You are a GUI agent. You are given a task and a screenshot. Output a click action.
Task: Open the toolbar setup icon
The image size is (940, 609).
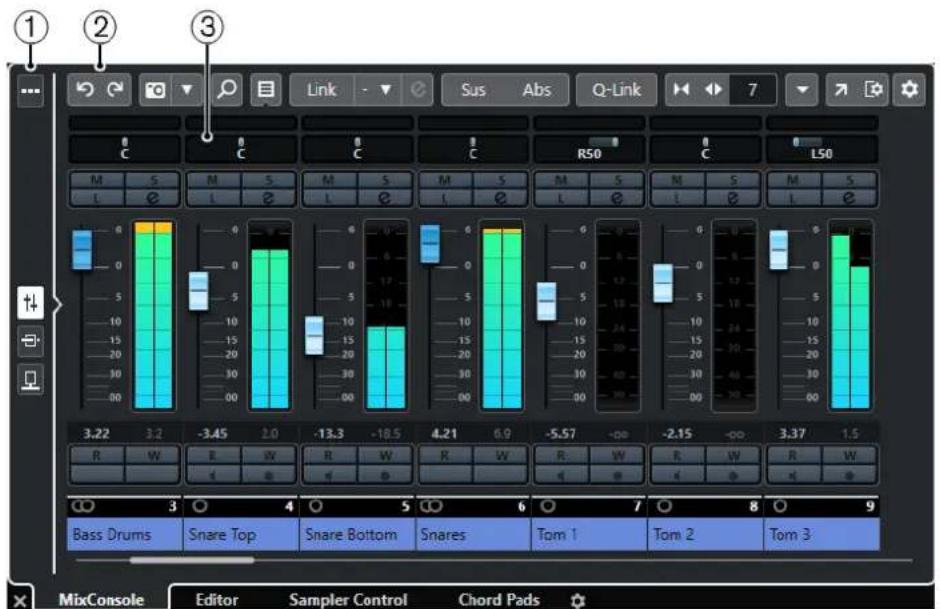(873, 90)
